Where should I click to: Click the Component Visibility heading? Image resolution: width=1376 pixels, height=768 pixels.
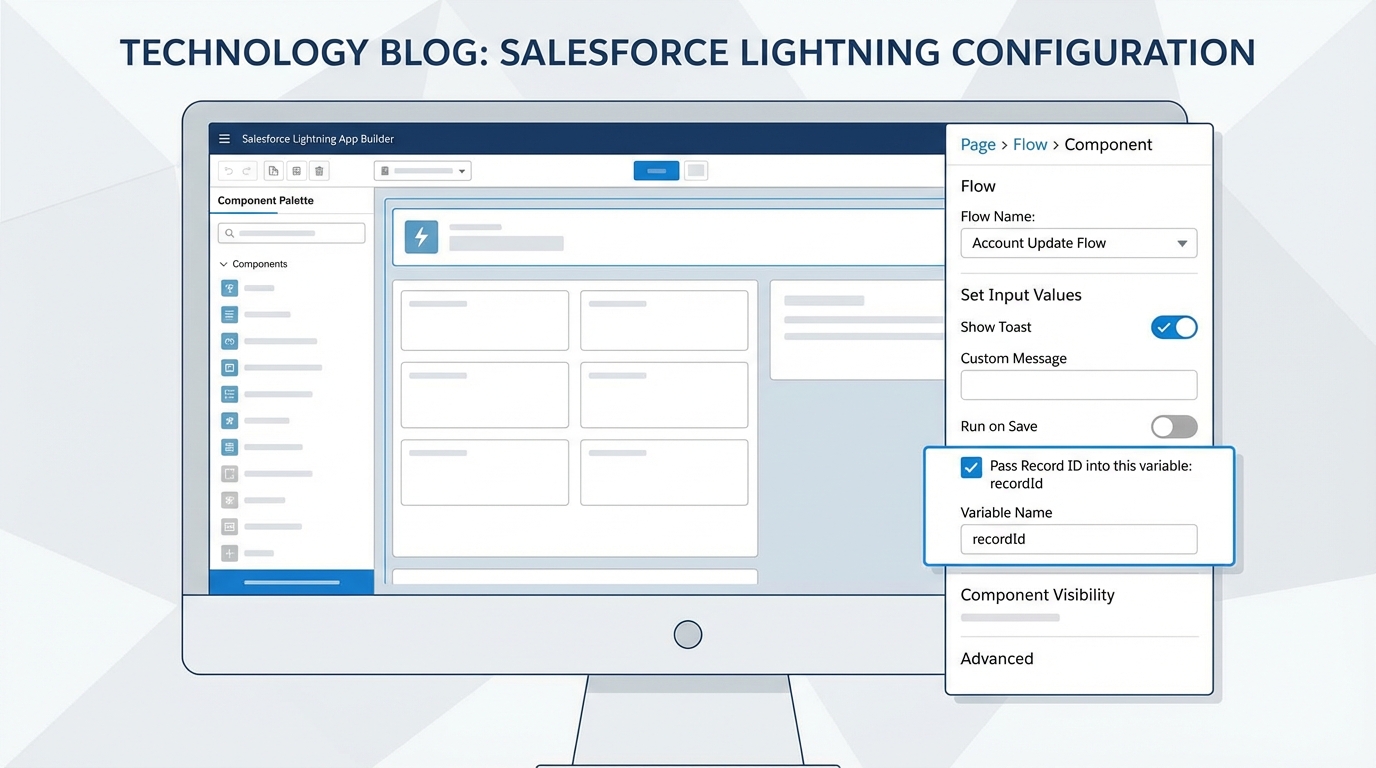click(1037, 594)
